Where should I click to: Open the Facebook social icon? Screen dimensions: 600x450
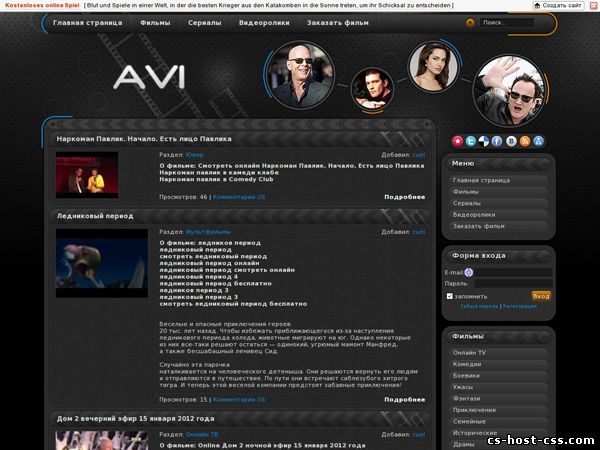(497, 141)
